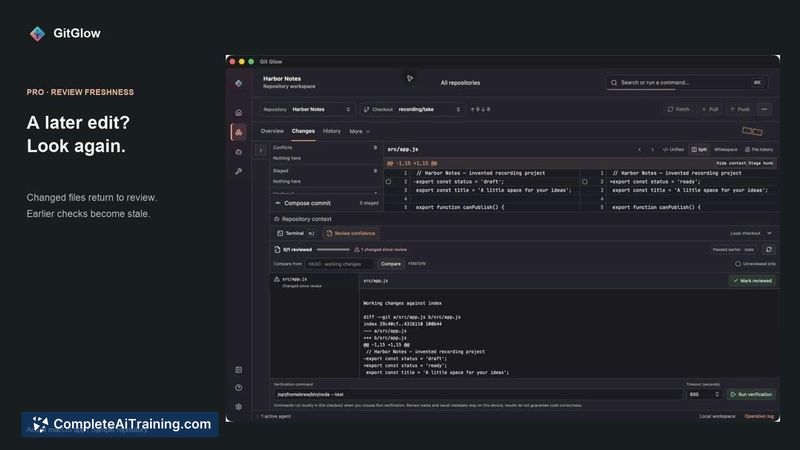The width and height of the screenshot is (800, 450).
Task: Open the Checkout recording/take dropdown
Action: [x=412, y=109]
